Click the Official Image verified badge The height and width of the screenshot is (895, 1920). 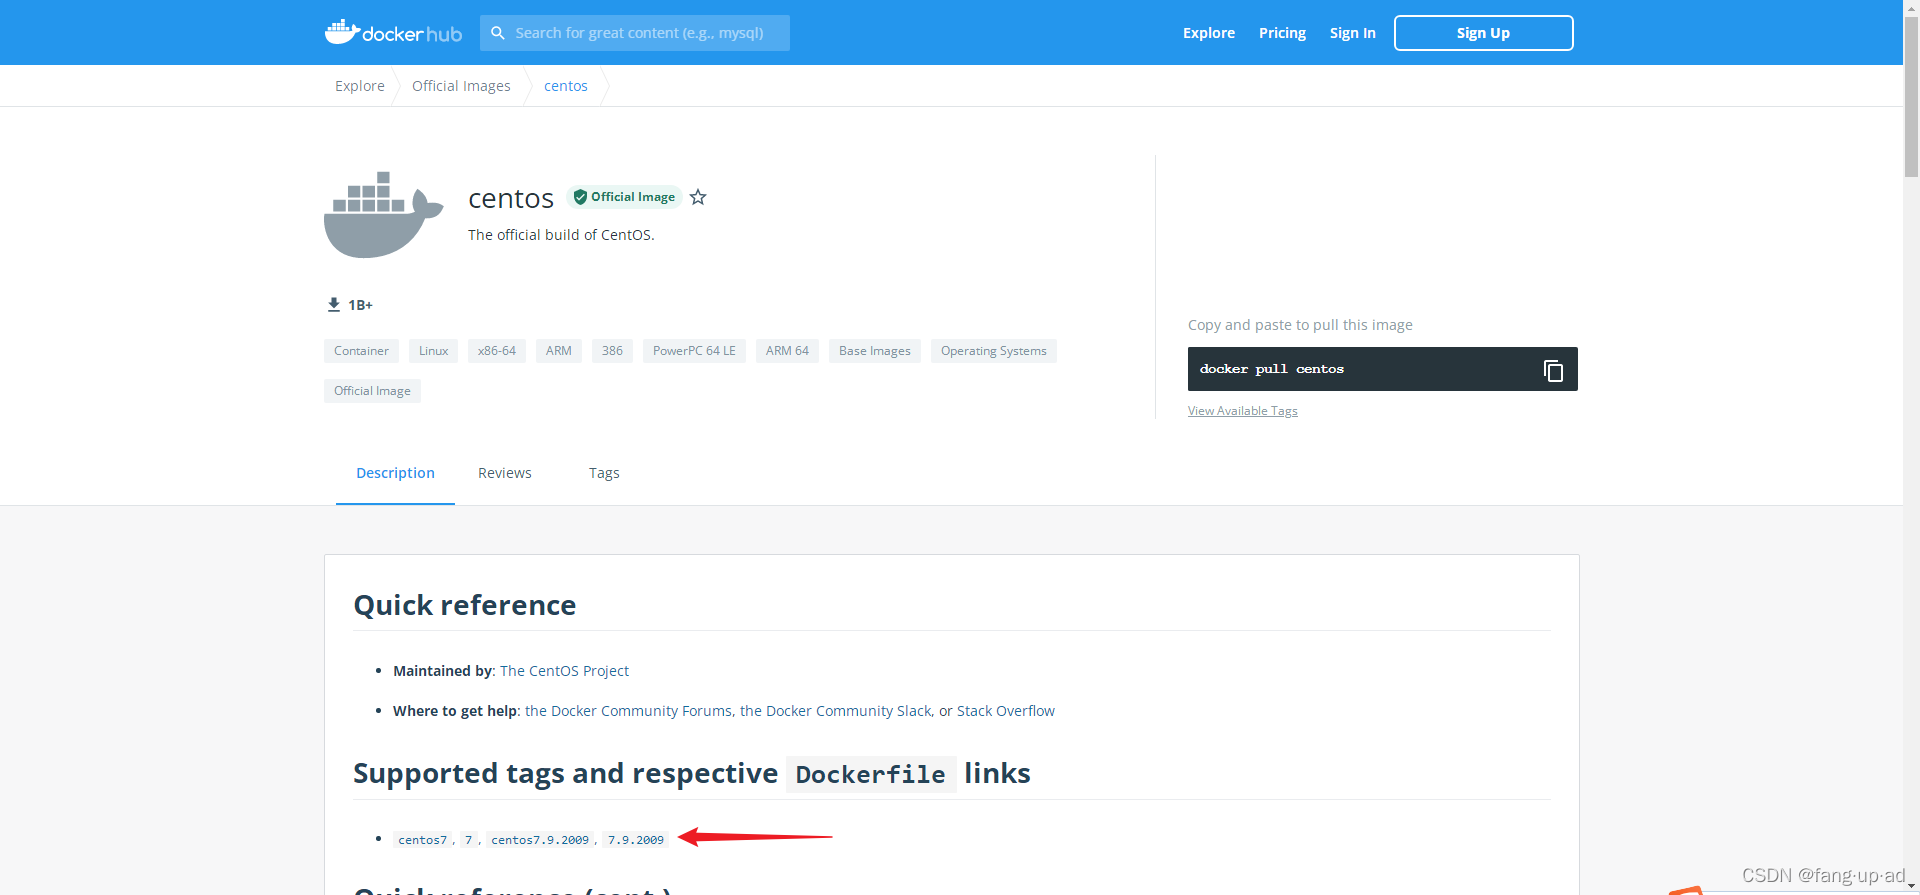[624, 197]
